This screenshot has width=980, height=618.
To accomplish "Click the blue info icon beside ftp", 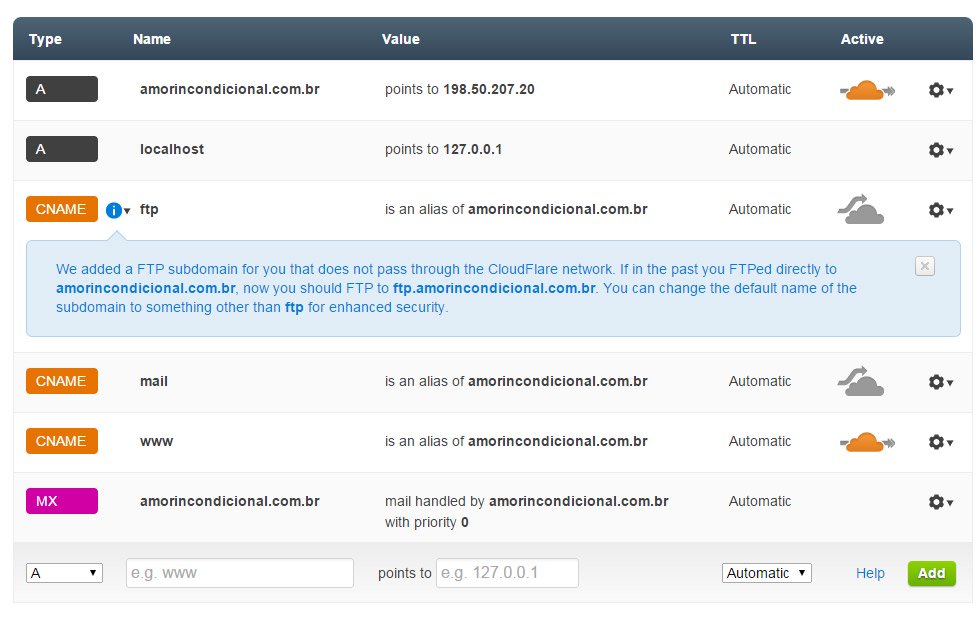I will (114, 211).
